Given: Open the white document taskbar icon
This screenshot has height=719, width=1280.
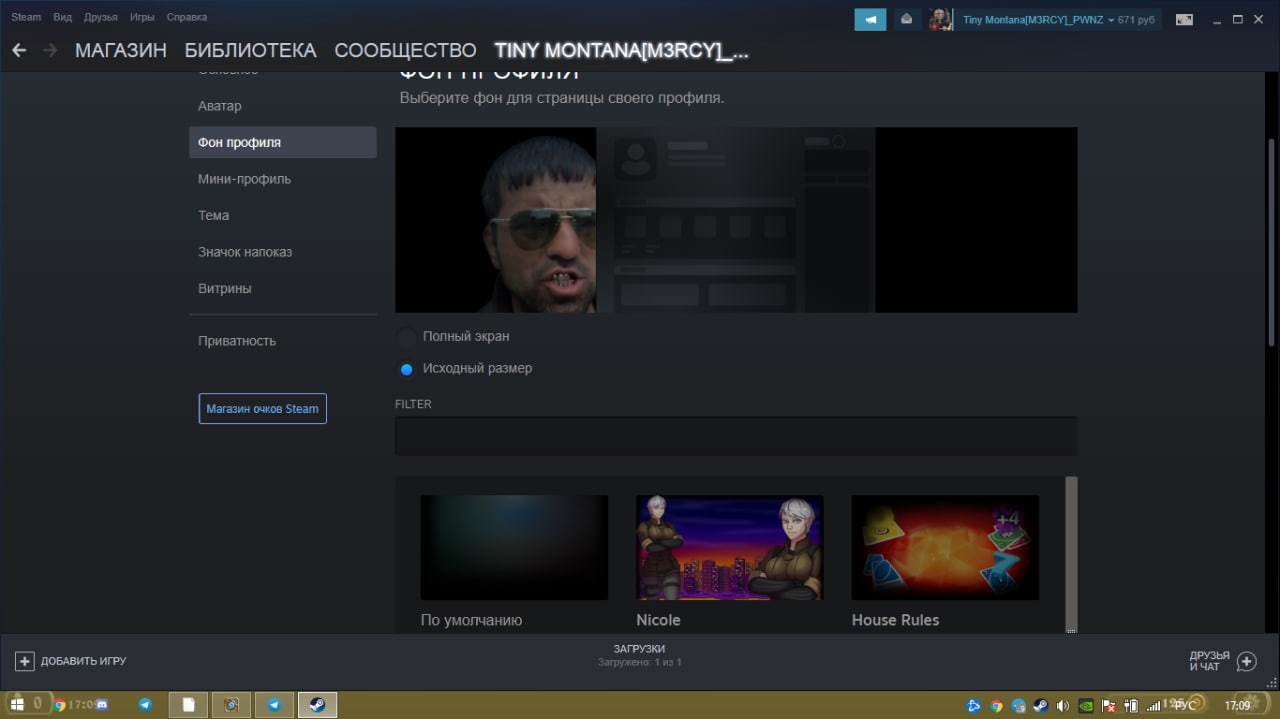Looking at the screenshot, I should coord(188,705).
